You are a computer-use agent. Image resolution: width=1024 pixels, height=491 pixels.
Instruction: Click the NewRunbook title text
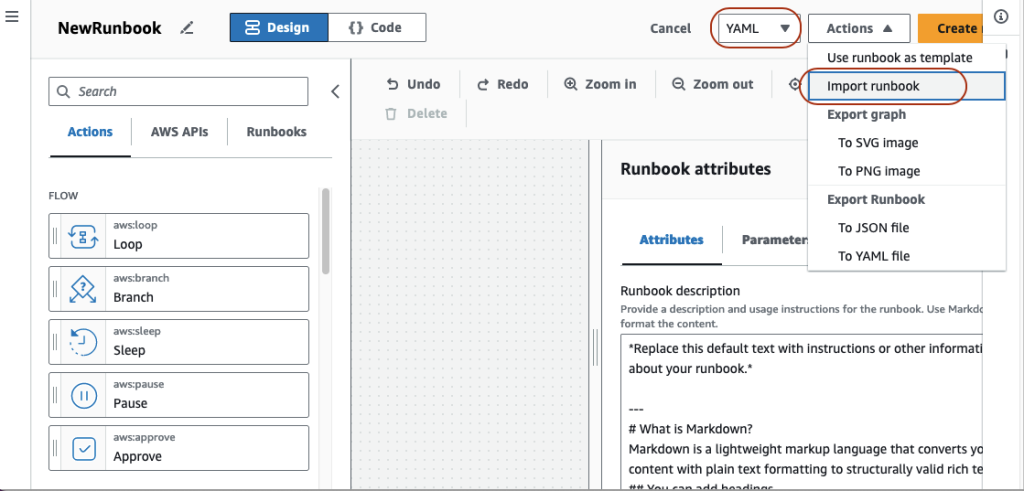pyautogui.click(x=110, y=28)
